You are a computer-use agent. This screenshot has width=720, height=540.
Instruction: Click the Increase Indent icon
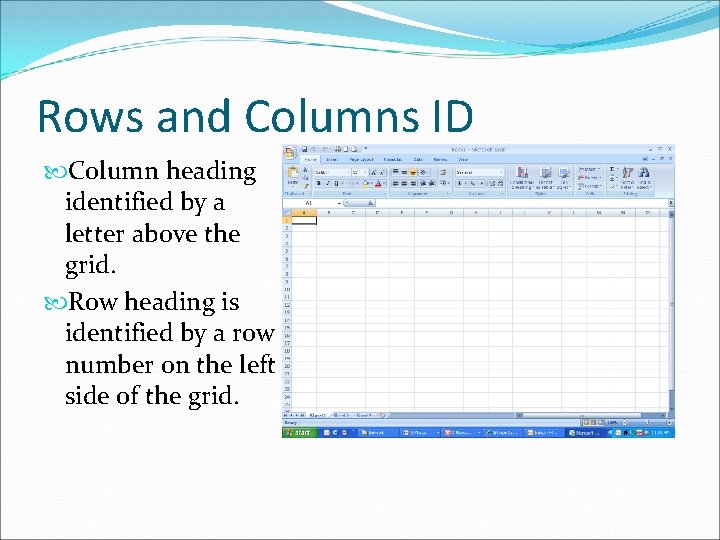click(x=432, y=183)
